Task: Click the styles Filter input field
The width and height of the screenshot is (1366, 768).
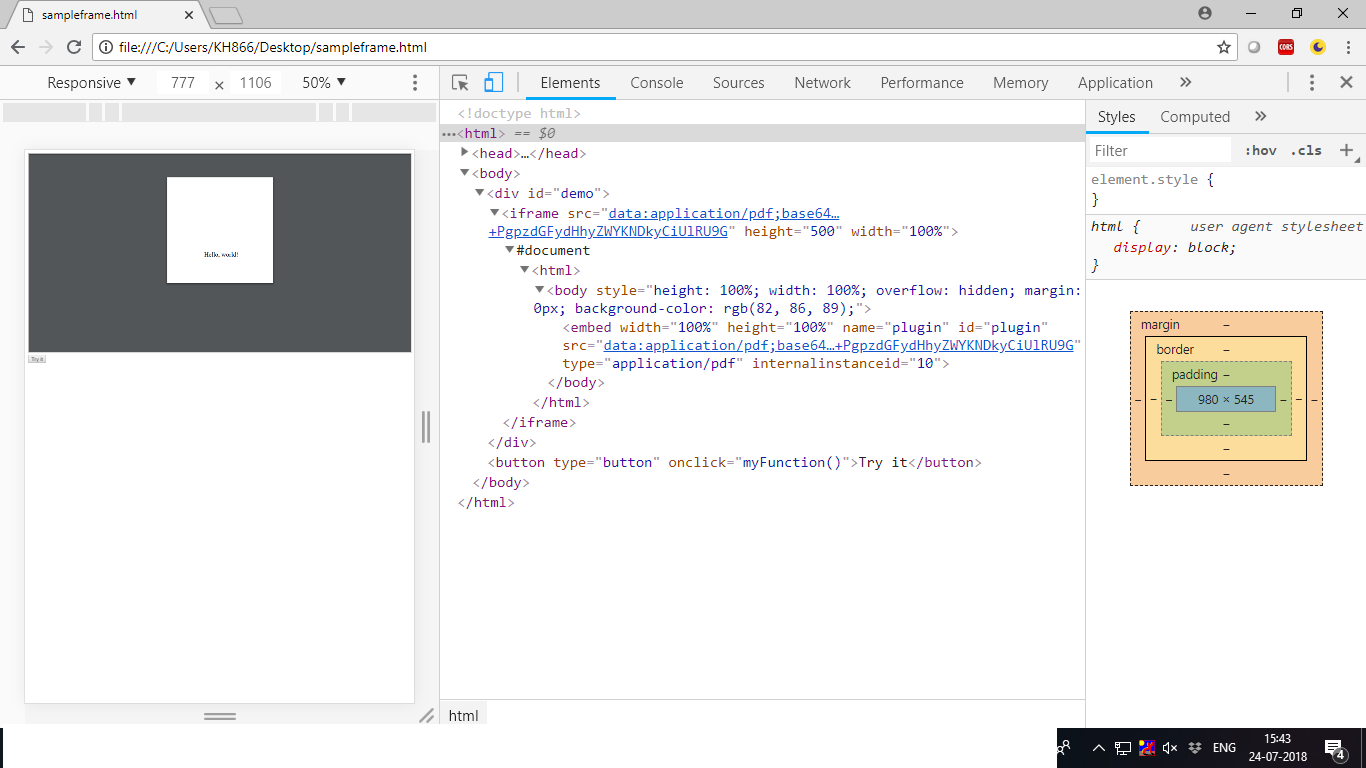Action: pyautogui.click(x=1160, y=151)
